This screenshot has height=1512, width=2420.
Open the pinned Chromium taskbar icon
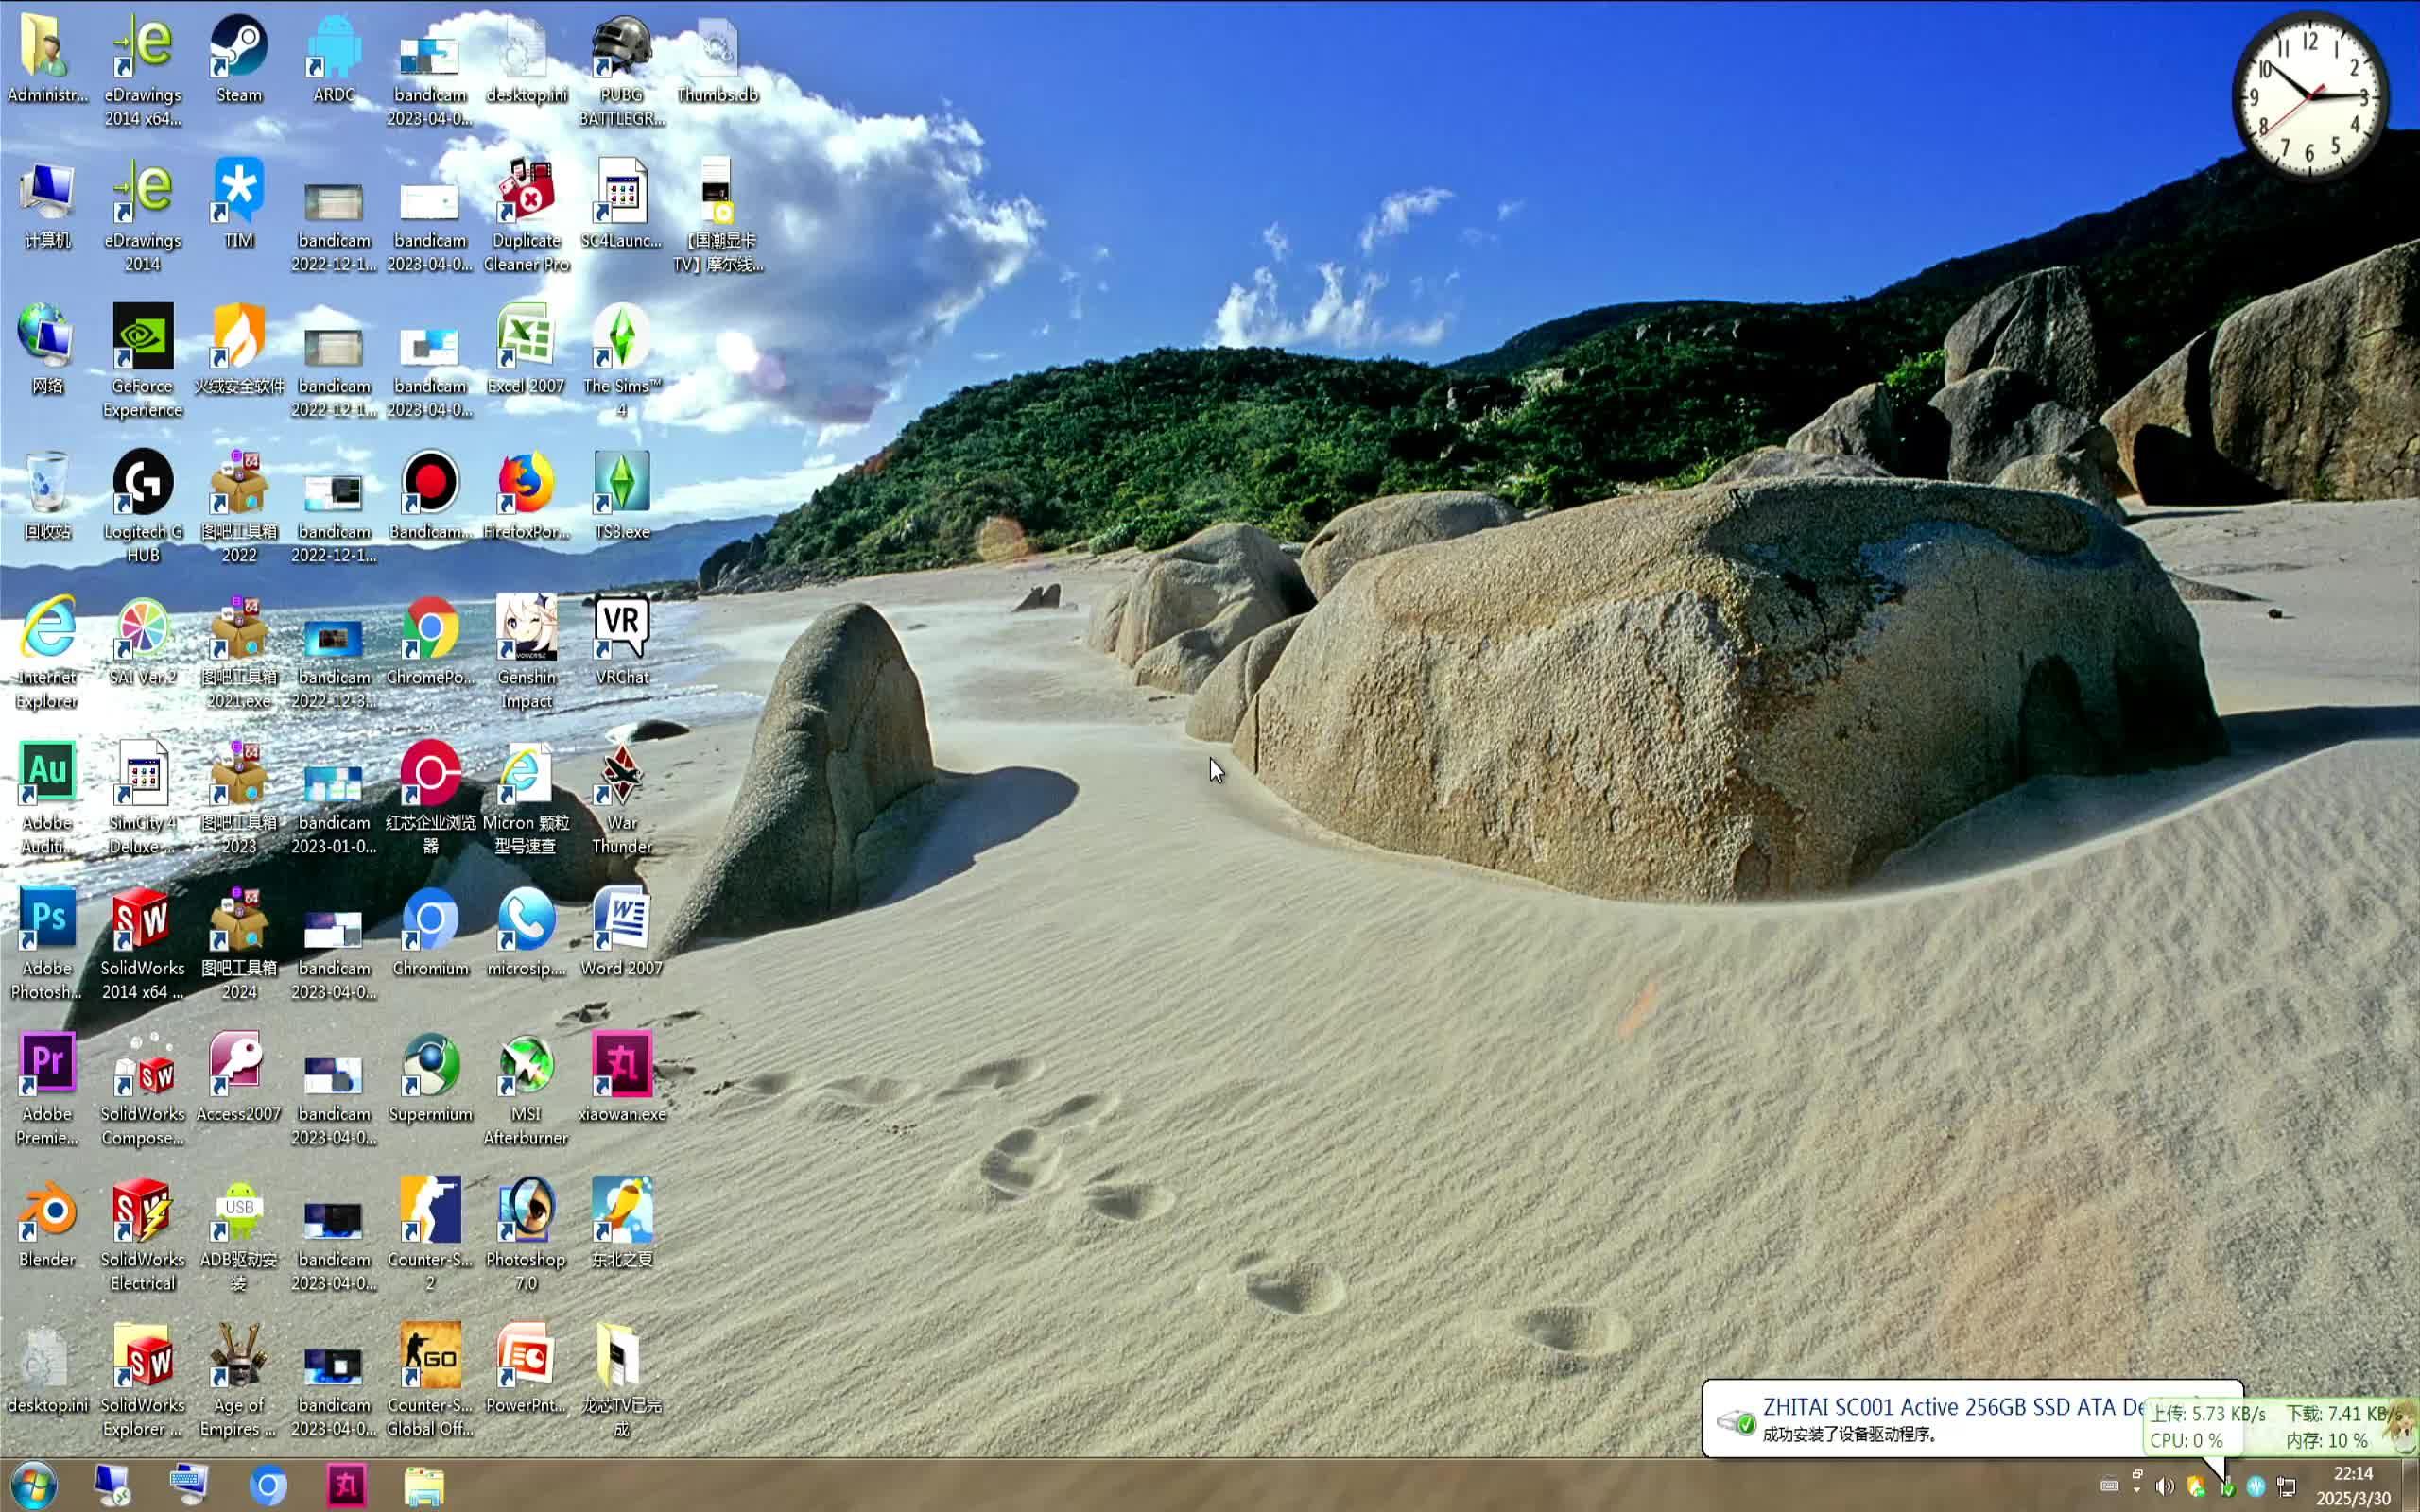[x=268, y=1486]
